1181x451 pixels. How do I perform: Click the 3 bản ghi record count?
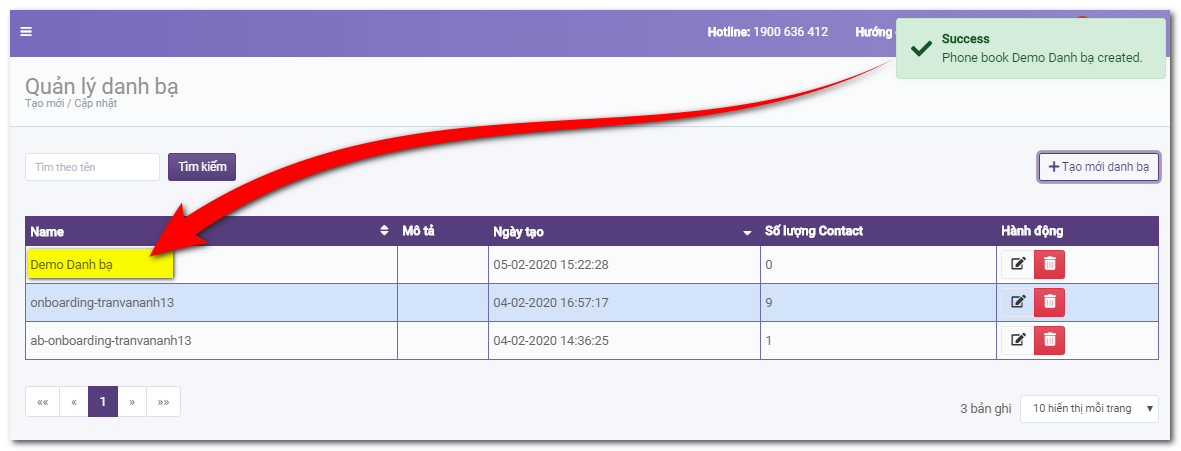pyautogui.click(x=985, y=409)
